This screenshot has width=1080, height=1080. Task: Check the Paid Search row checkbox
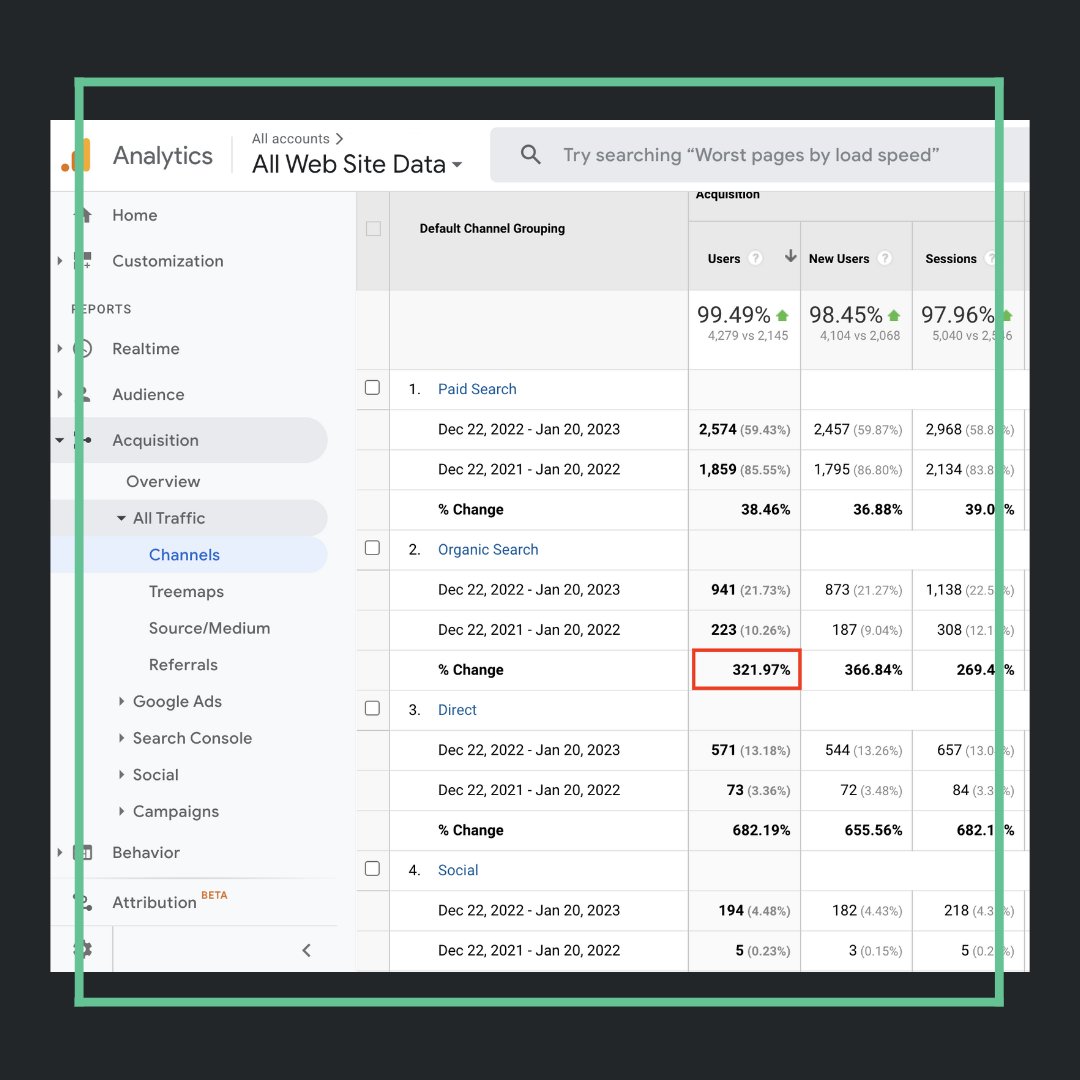click(x=373, y=388)
